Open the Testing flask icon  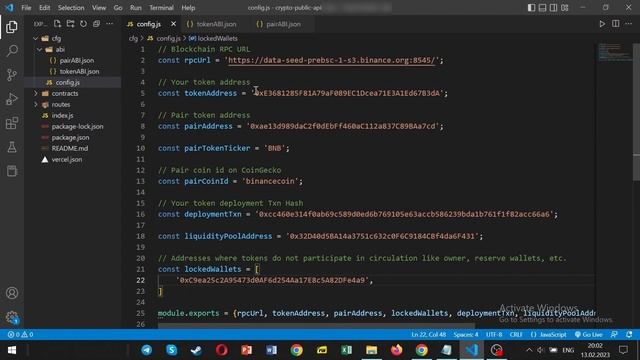(x=12, y=147)
